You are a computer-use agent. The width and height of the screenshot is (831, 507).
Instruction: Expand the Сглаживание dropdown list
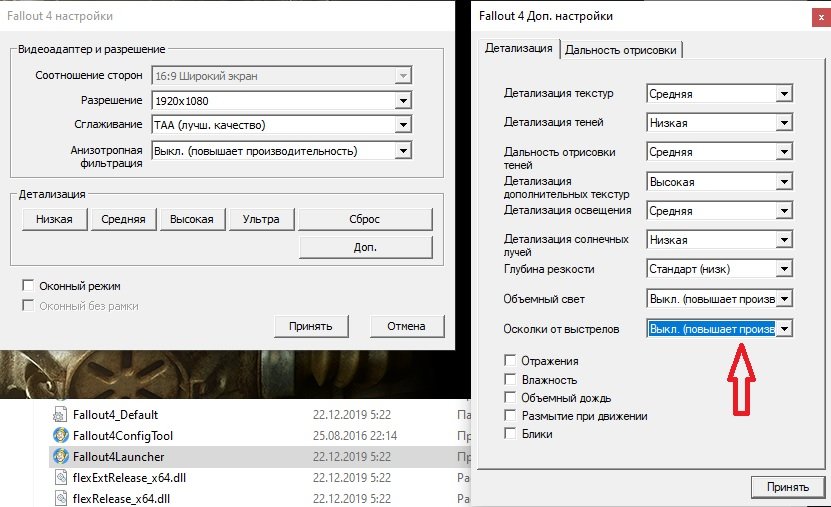click(x=402, y=125)
